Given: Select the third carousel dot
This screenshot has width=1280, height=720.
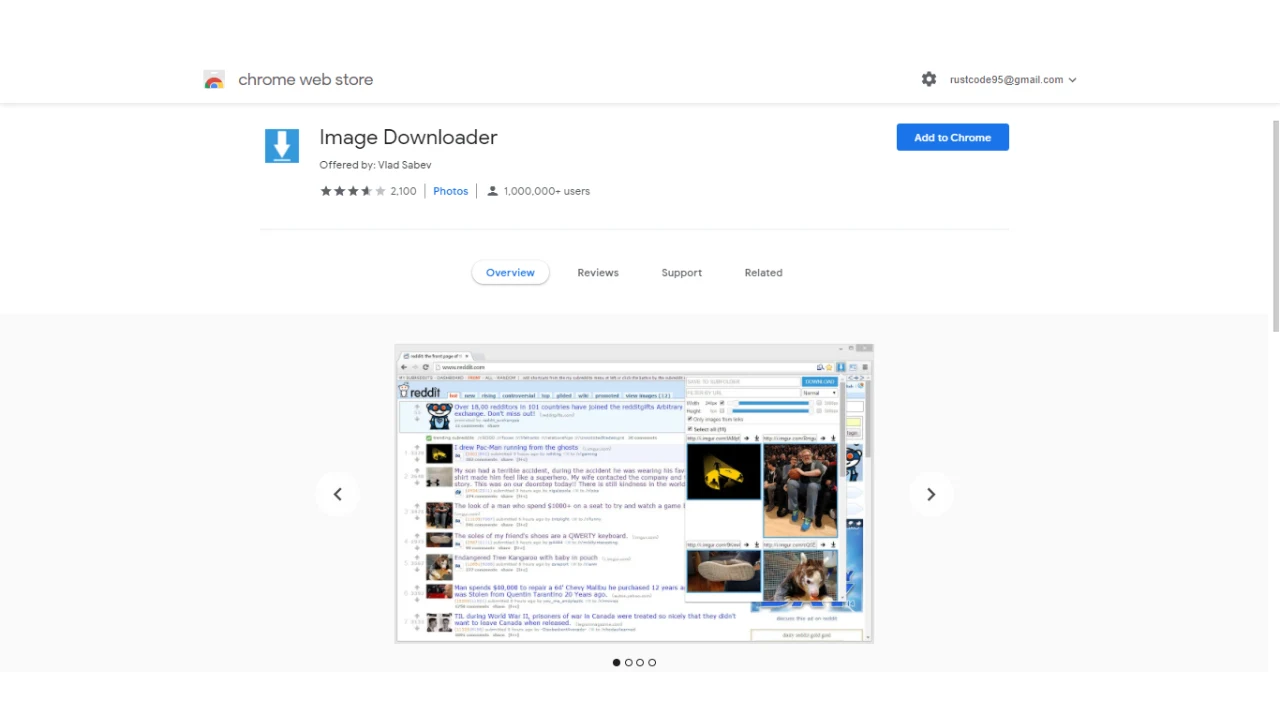Looking at the screenshot, I should click(640, 662).
